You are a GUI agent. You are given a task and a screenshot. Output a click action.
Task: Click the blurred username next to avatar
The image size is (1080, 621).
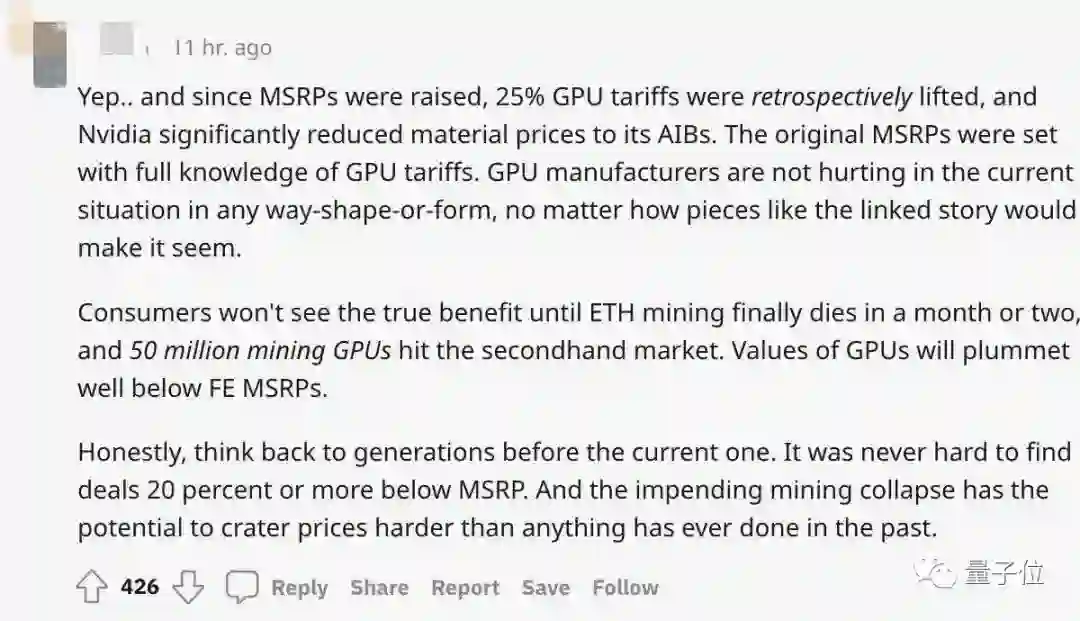click(x=118, y=40)
